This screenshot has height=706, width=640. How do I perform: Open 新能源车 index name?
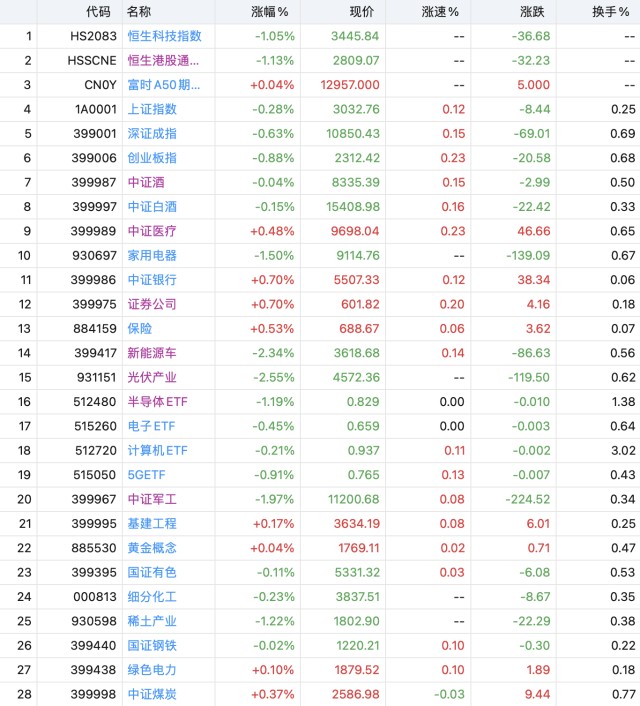tap(152, 353)
